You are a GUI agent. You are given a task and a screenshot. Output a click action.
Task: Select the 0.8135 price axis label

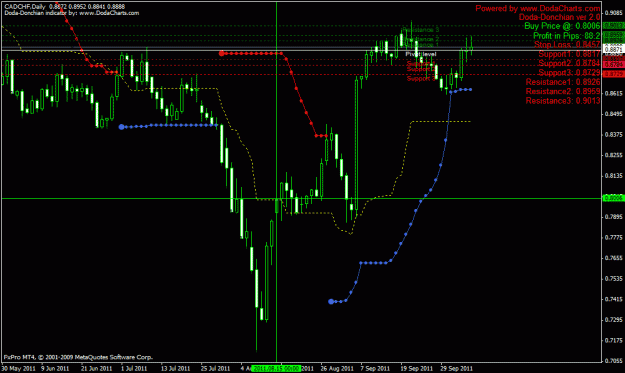pos(614,176)
